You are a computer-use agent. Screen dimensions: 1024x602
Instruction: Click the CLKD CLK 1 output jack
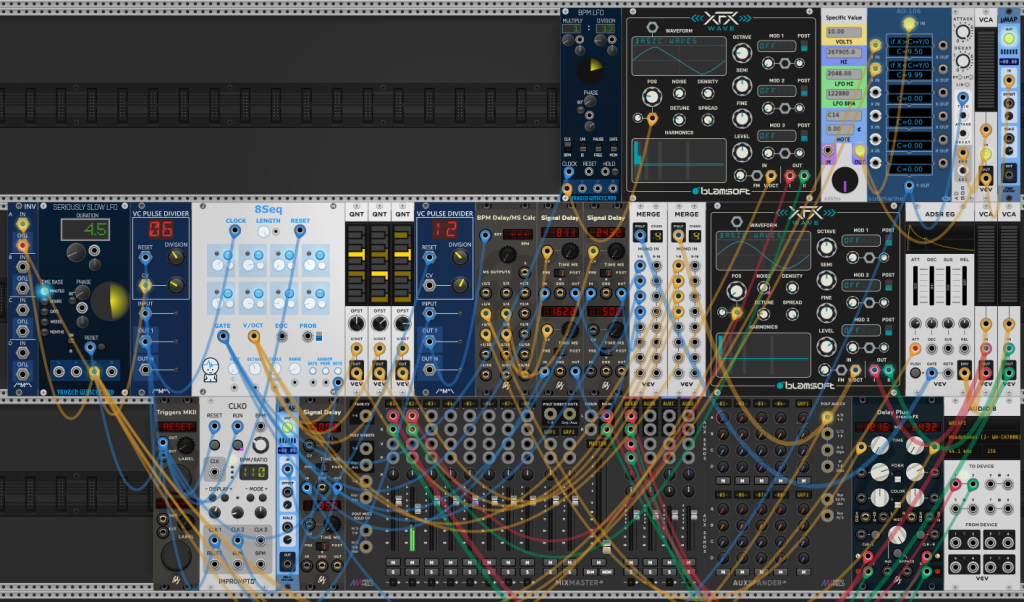pyautogui.click(x=215, y=540)
